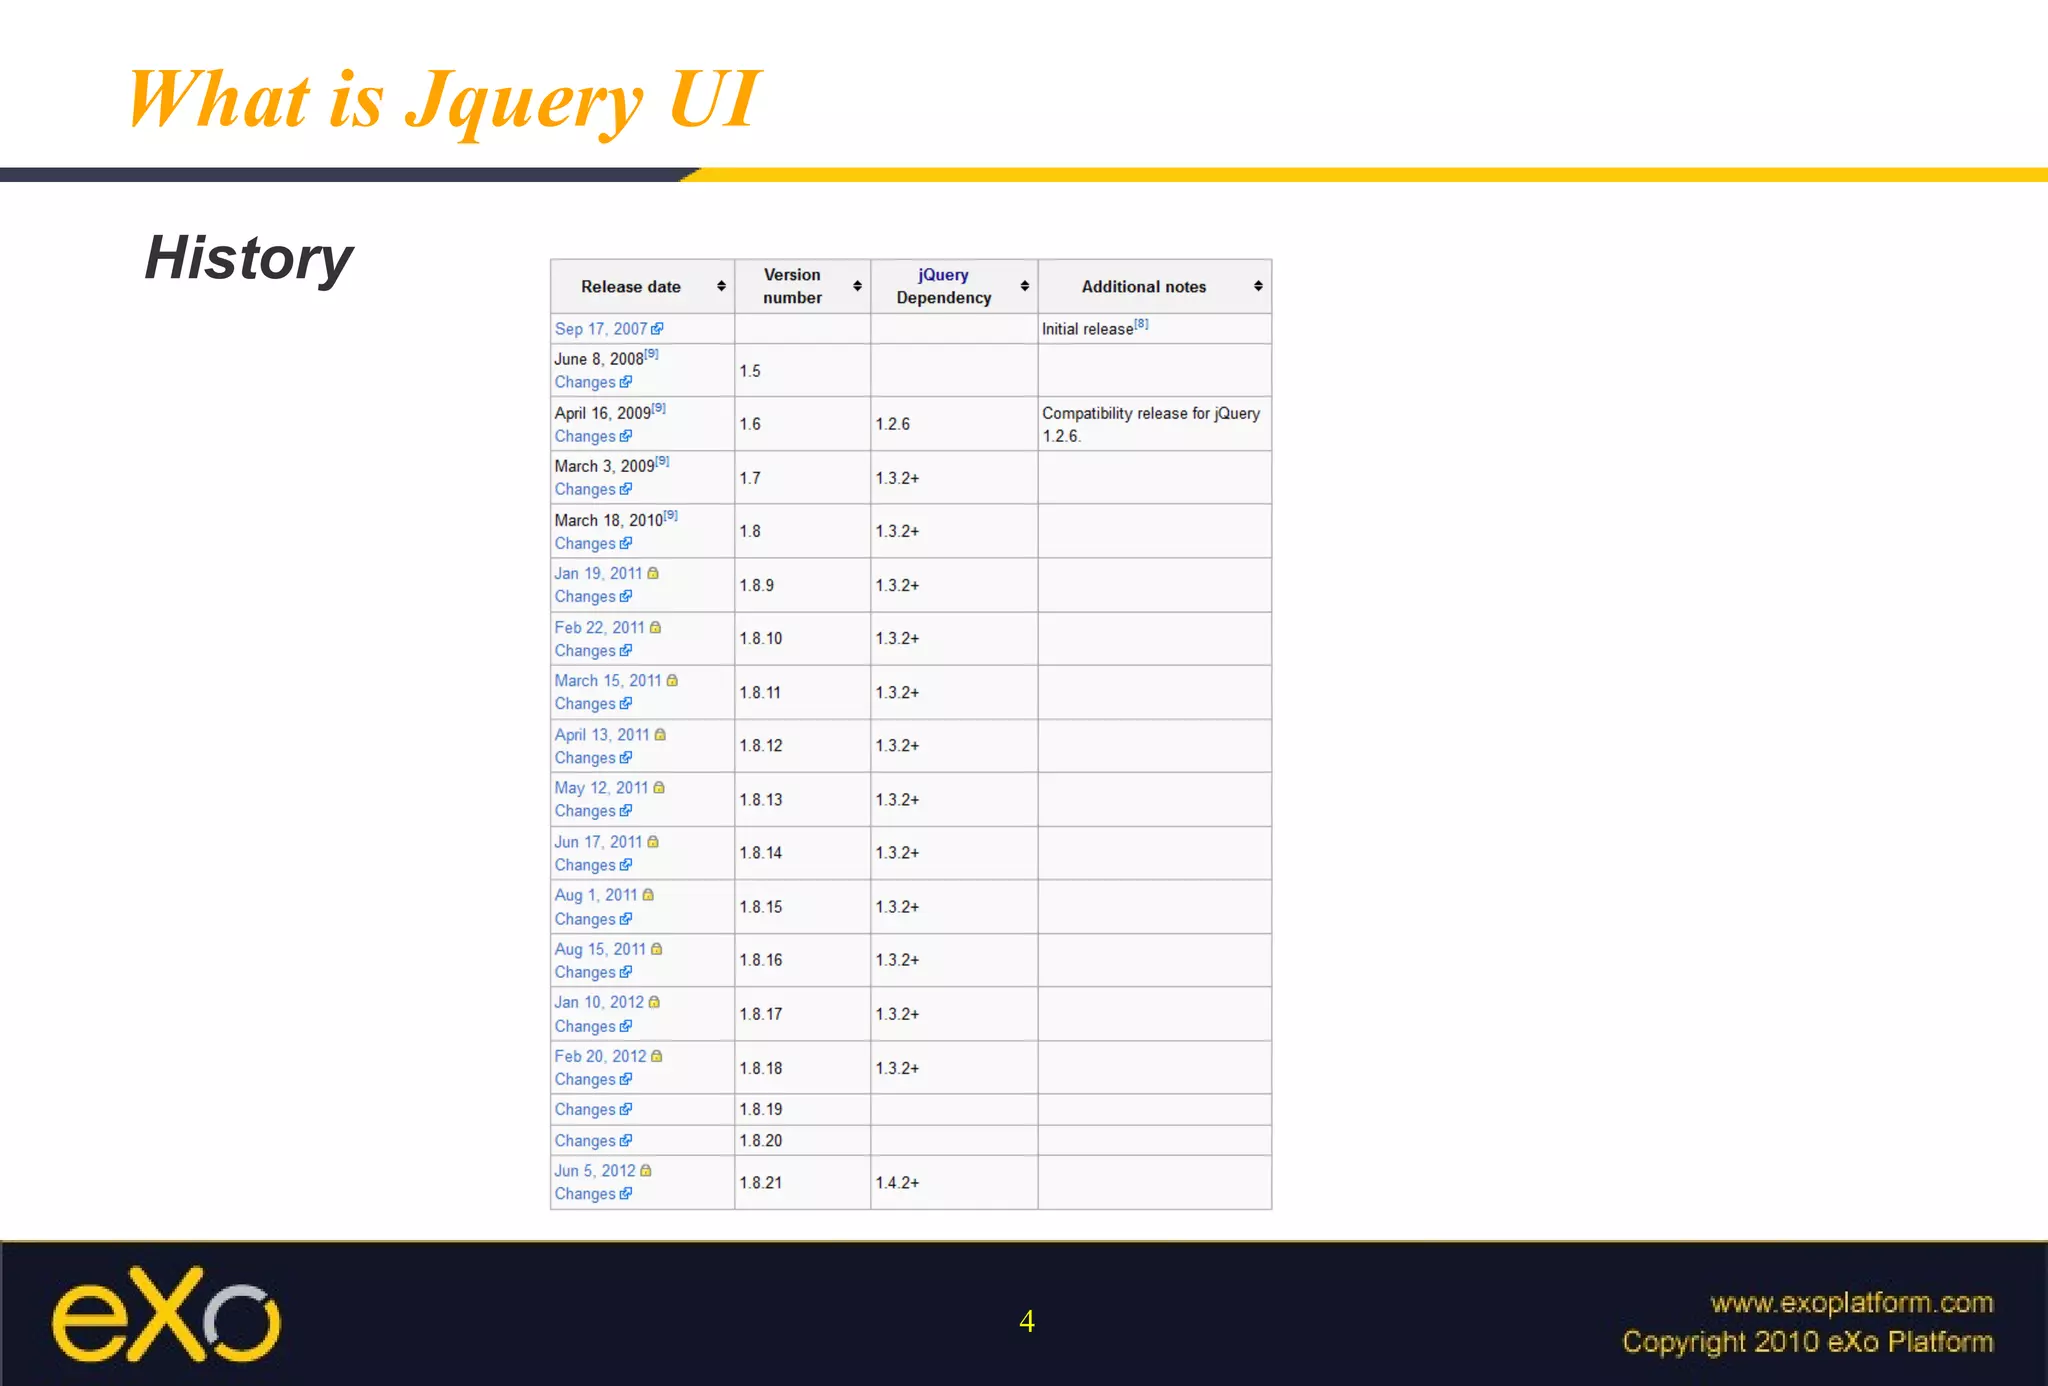Sort table by Version number arrows
2048x1386 pixels.
tap(857, 286)
